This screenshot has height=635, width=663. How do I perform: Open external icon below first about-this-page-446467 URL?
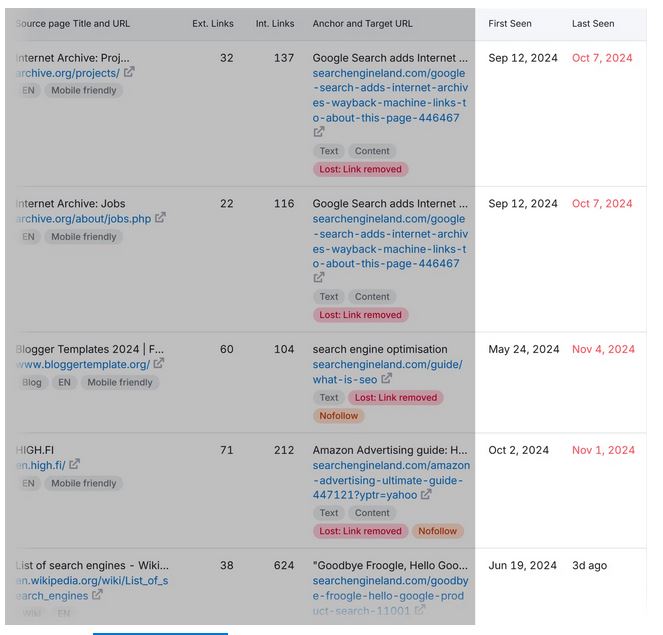click(319, 132)
